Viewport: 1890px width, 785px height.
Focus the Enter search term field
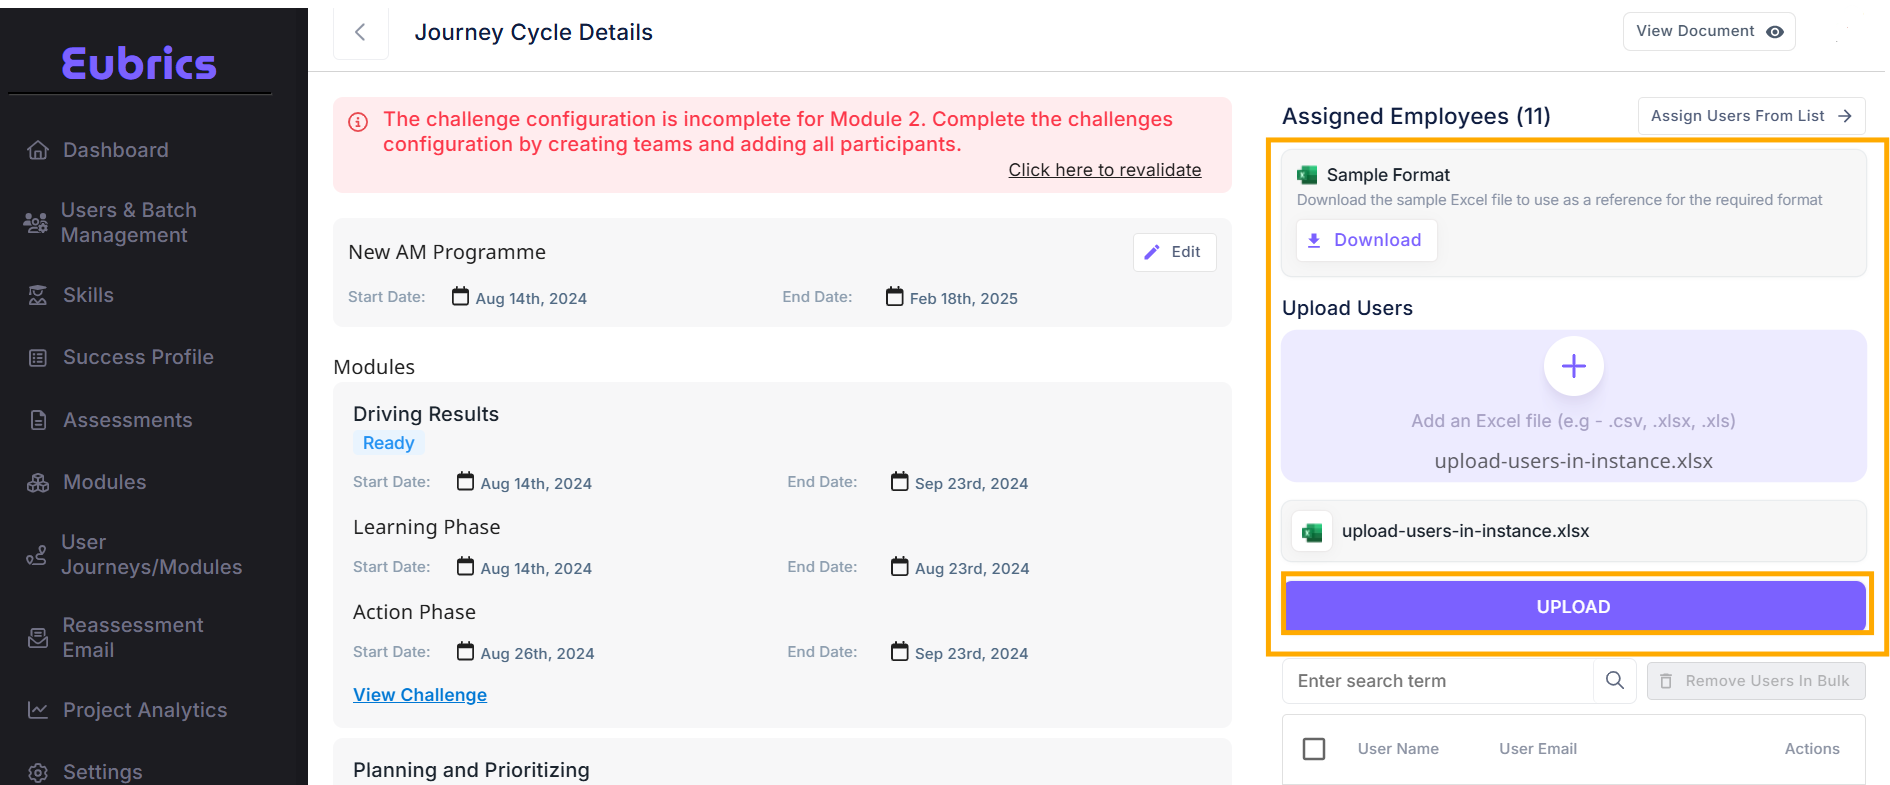[x=1436, y=681]
